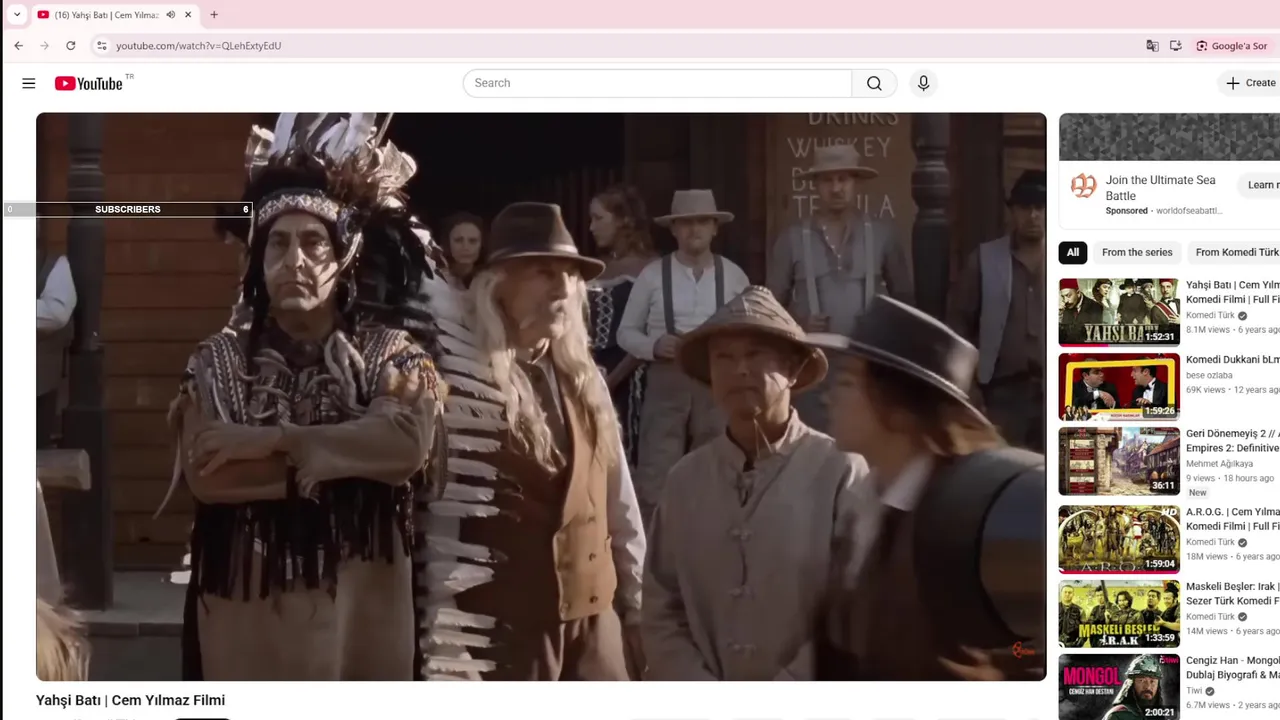Start voice search with microphone icon
The image size is (1280, 720).
pyautogui.click(x=923, y=83)
